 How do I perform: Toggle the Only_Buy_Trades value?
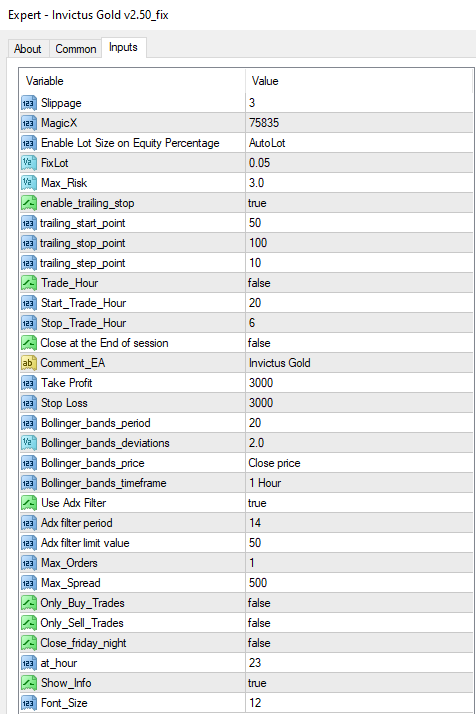(359, 603)
